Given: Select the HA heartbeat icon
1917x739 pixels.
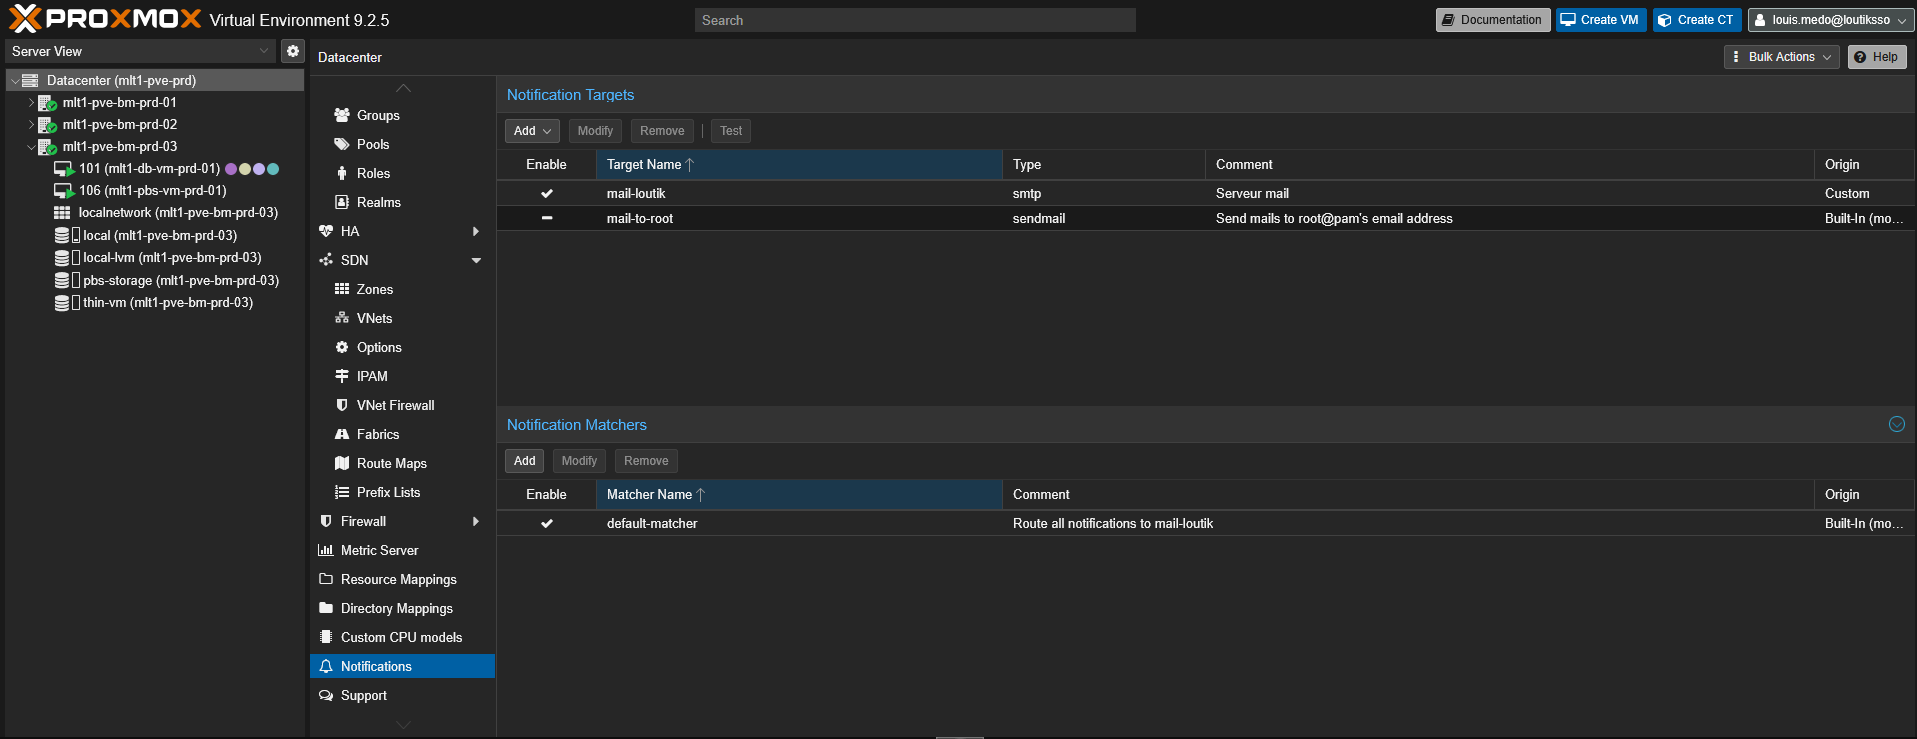Looking at the screenshot, I should (x=326, y=231).
